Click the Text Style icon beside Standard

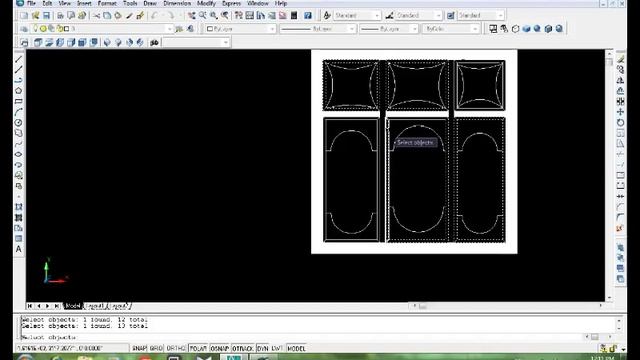[327, 16]
